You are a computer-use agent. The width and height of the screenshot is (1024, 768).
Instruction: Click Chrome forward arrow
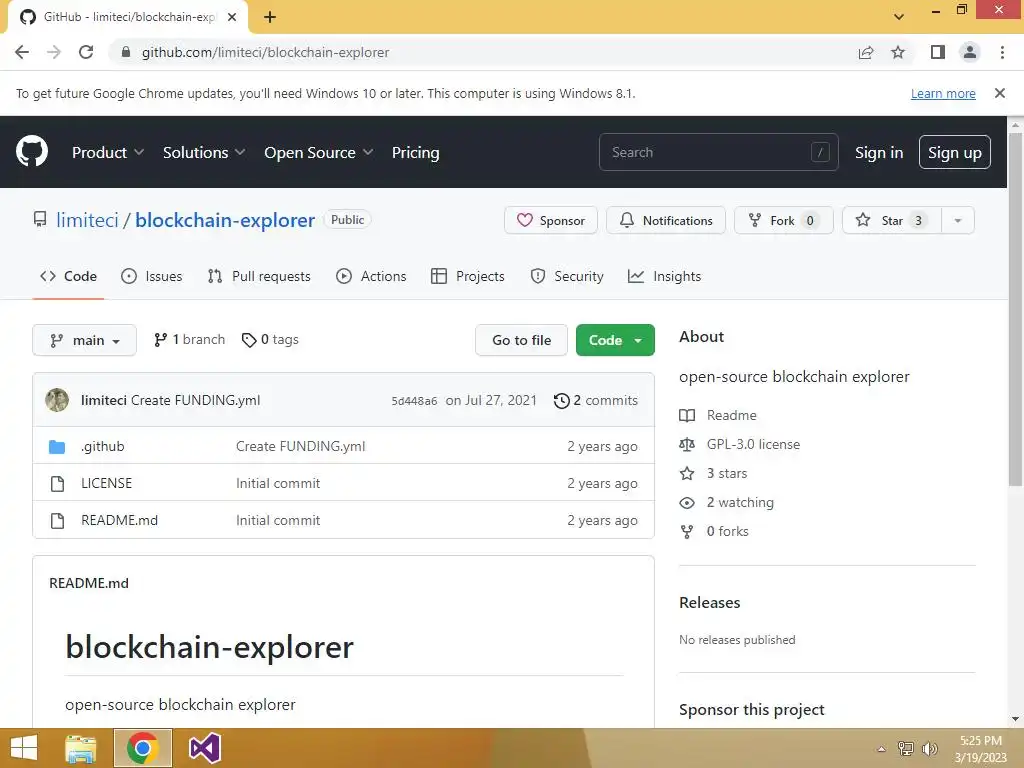(x=54, y=52)
